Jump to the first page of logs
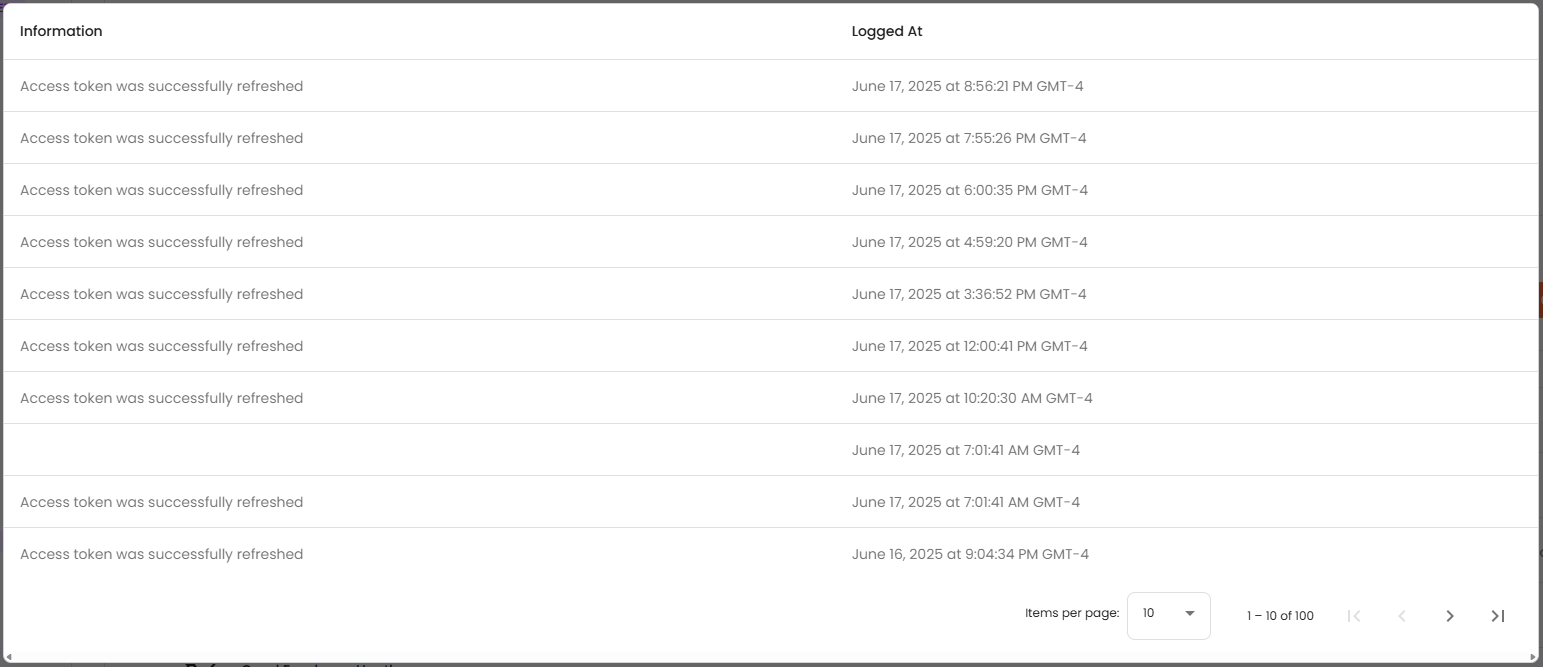1543x667 pixels. click(1354, 616)
